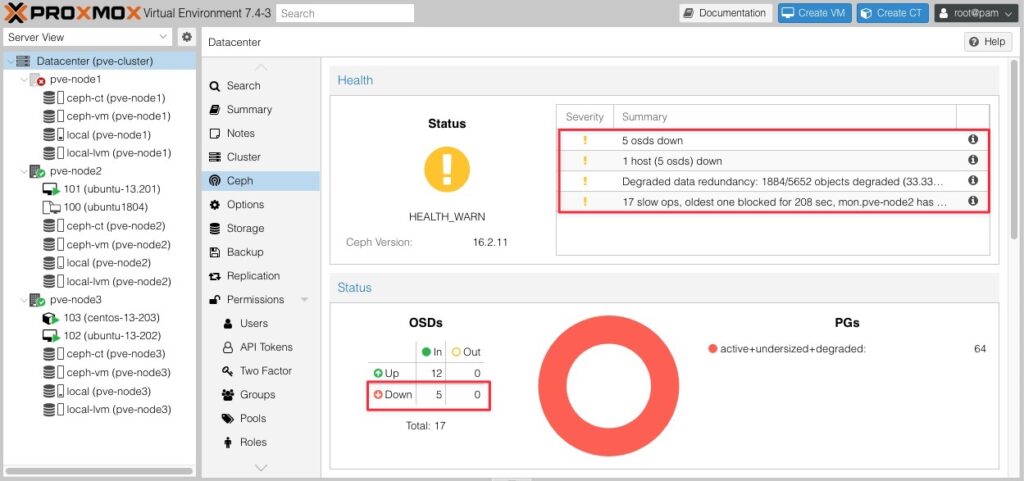Click the Help button
Viewport: 1024px width, 481px height.
click(987, 42)
